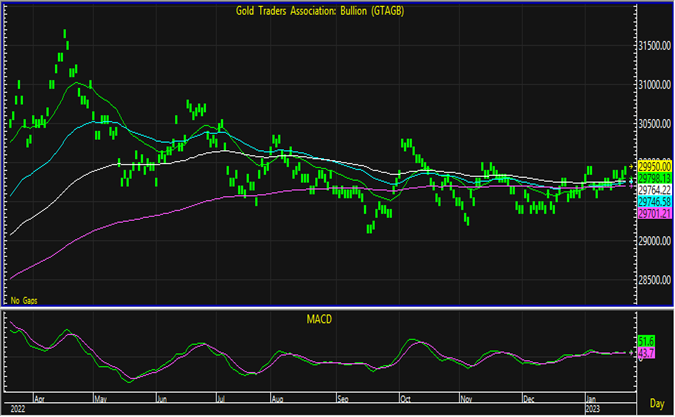This screenshot has width=675, height=417.
Task: Click the 28500.00 price axis label
Action: [x=653, y=281]
